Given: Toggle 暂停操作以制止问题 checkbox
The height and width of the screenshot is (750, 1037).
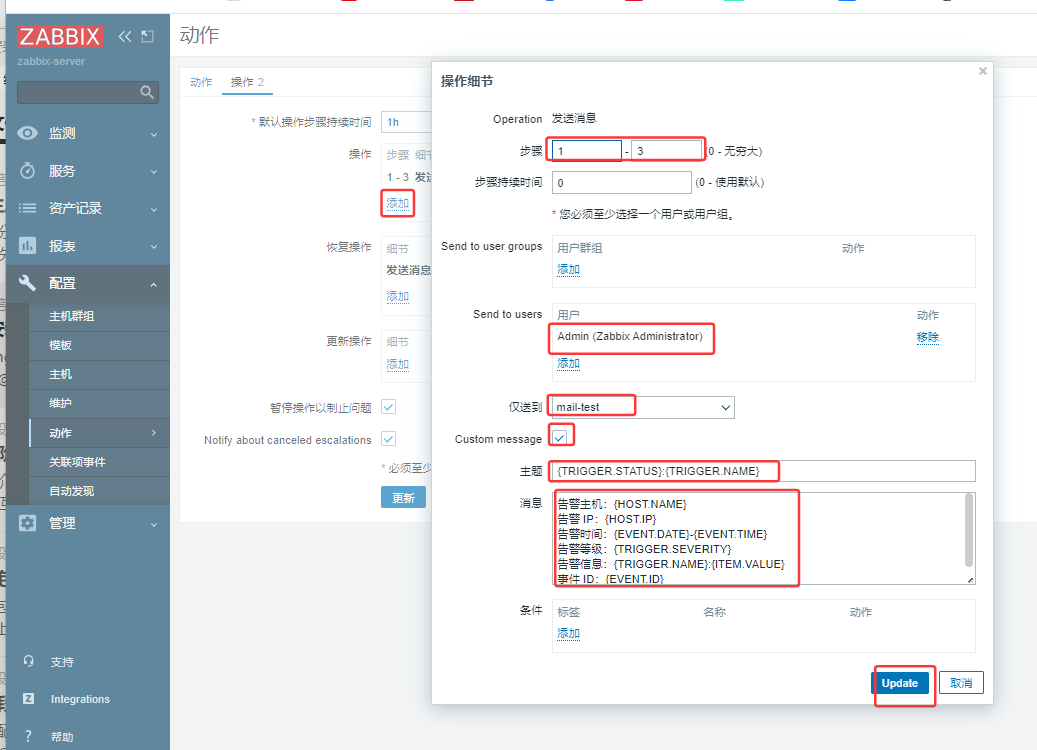Looking at the screenshot, I should coord(389,407).
